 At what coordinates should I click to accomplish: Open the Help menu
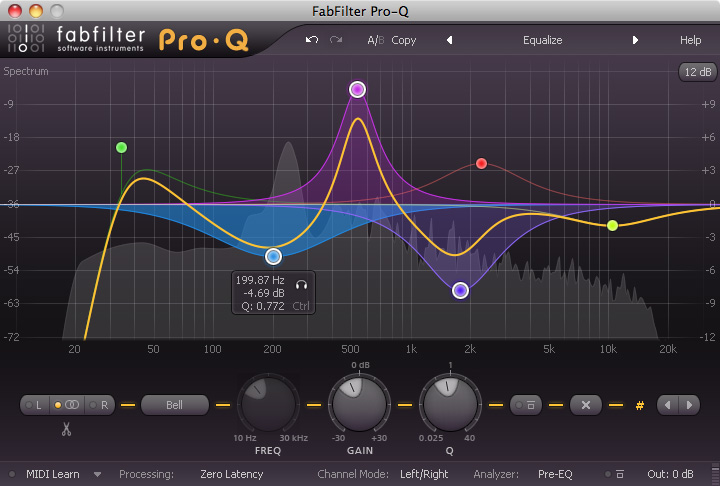coord(690,41)
